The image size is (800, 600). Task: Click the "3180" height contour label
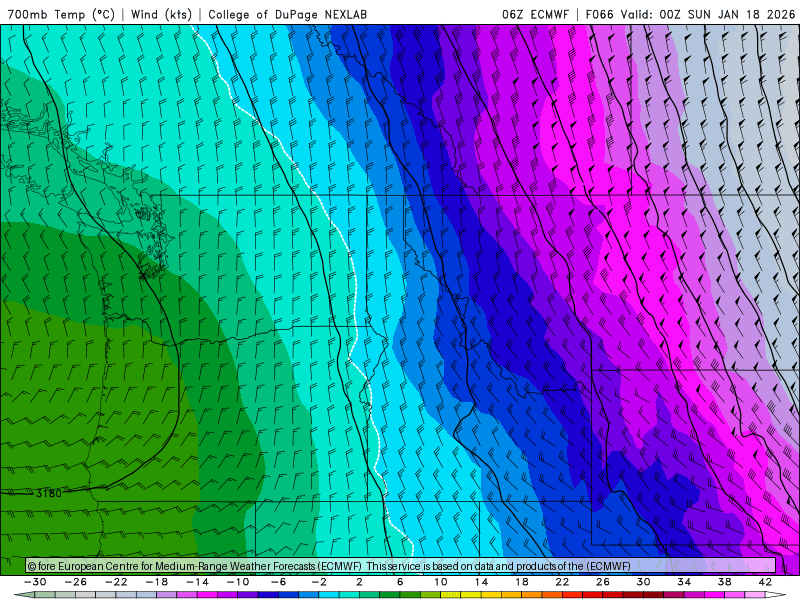point(49,493)
